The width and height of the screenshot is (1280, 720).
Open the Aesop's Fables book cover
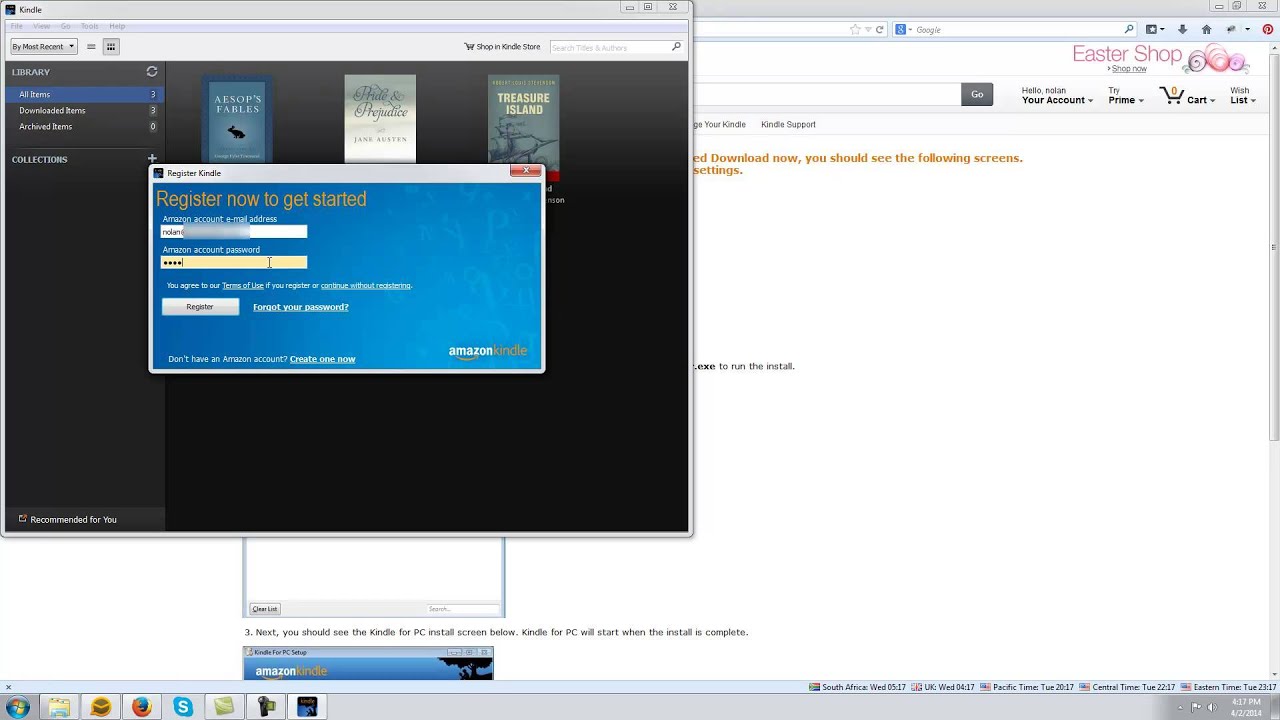237,117
